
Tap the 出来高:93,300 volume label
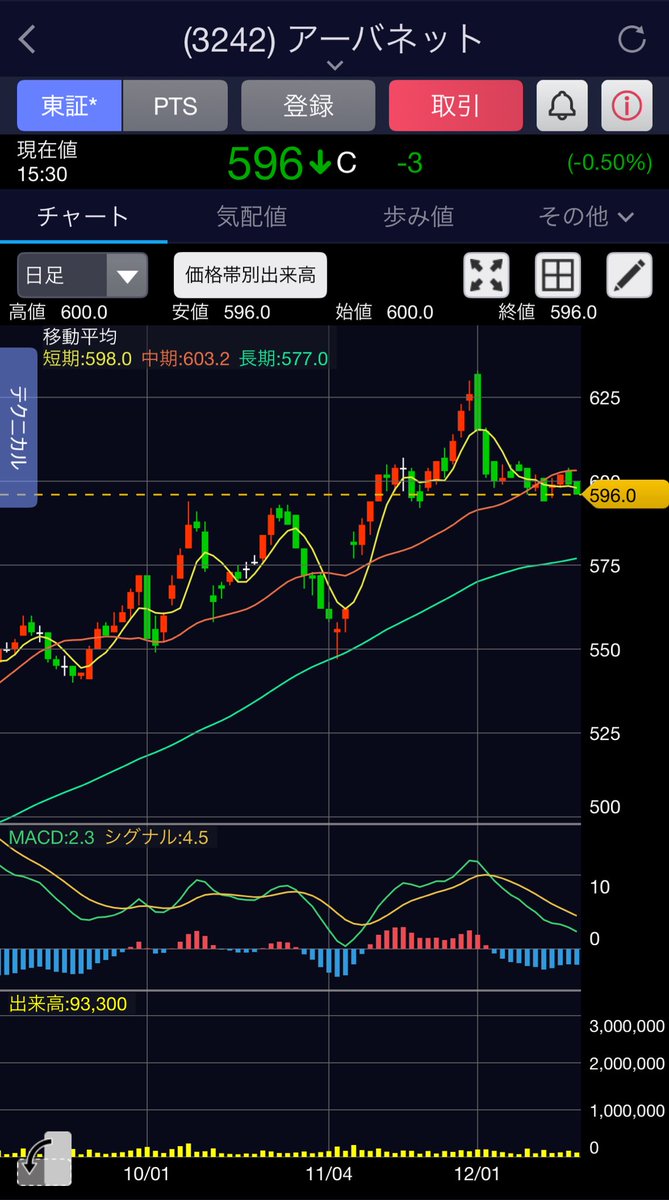click(68, 1003)
